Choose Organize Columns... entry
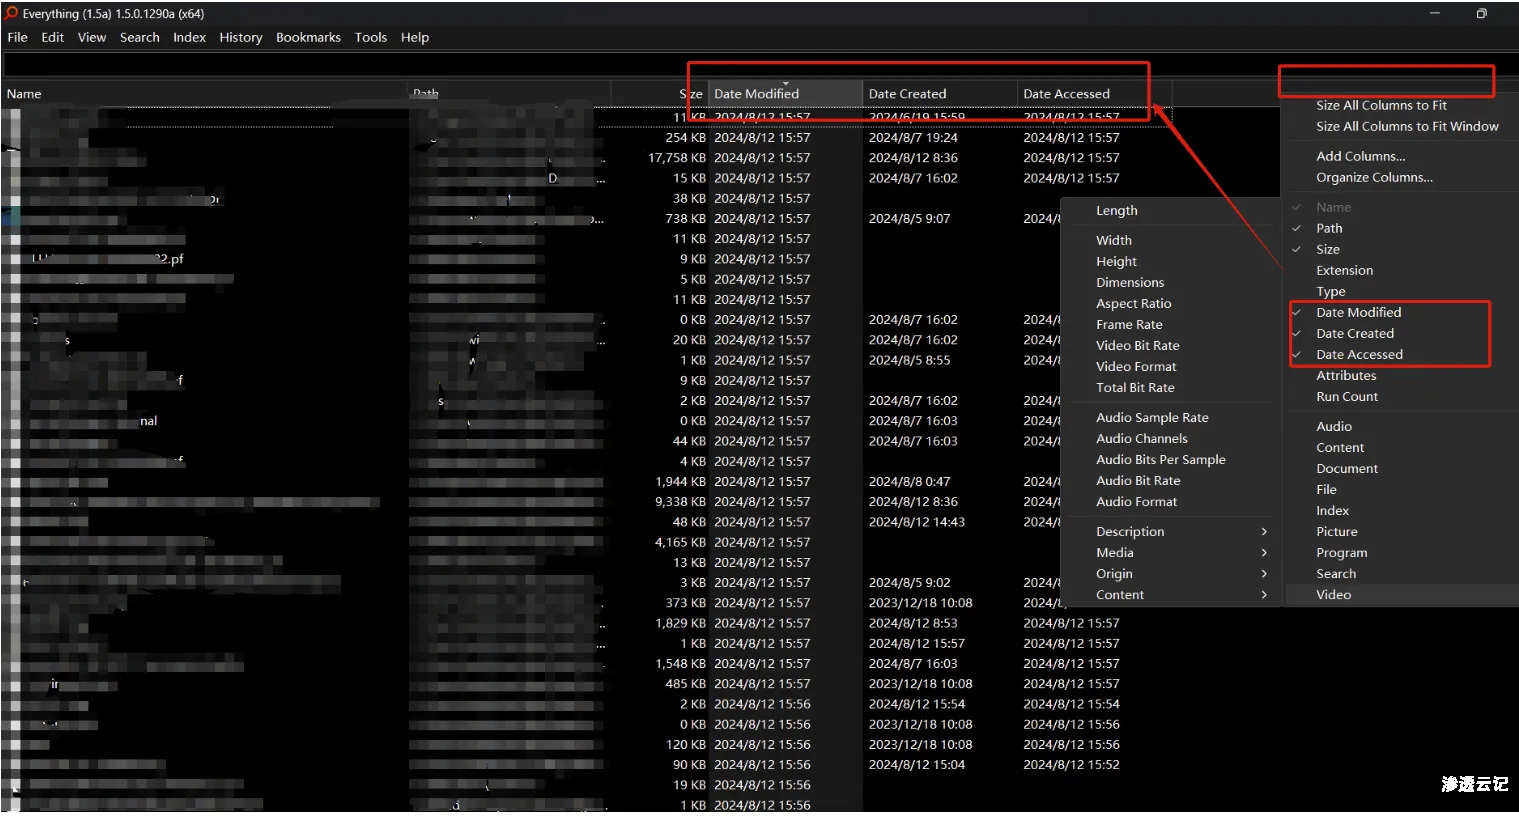The width and height of the screenshot is (1519, 818). click(x=1374, y=177)
